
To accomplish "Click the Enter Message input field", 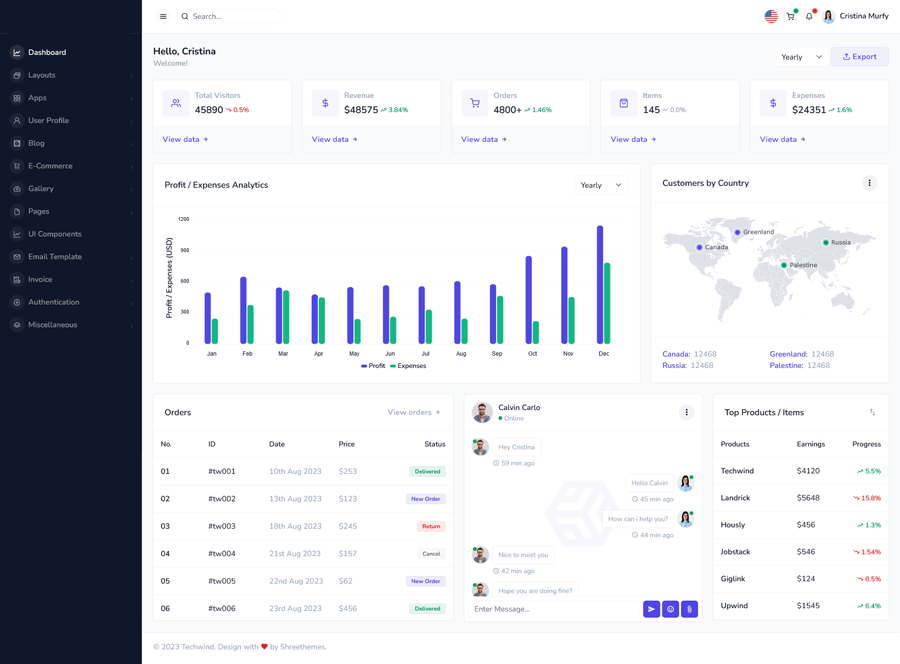I will (x=554, y=609).
